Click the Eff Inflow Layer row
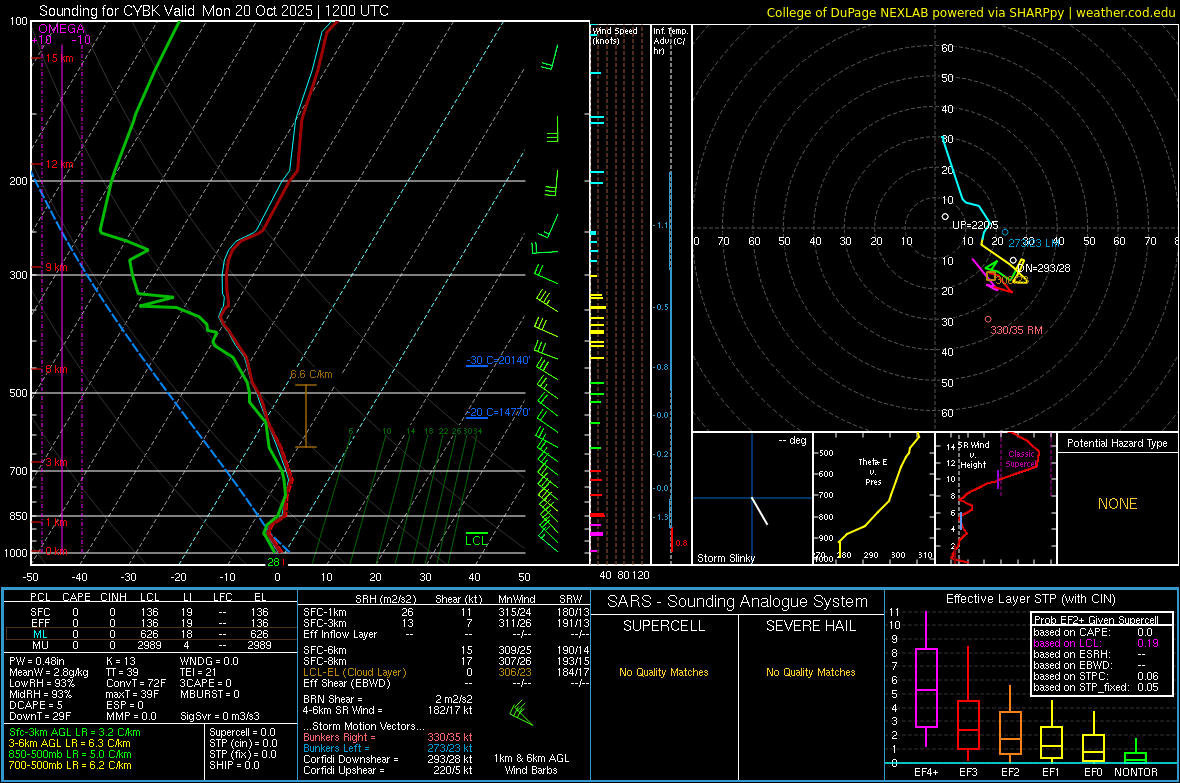Viewport: 1180px width, 783px height. click(446, 634)
